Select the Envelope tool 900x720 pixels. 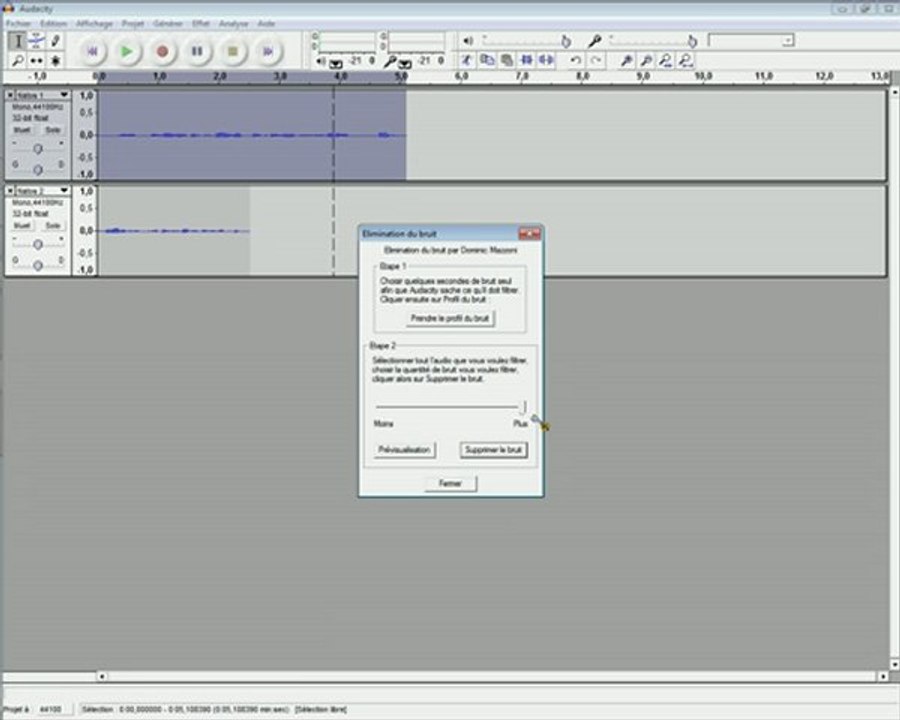point(37,41)
